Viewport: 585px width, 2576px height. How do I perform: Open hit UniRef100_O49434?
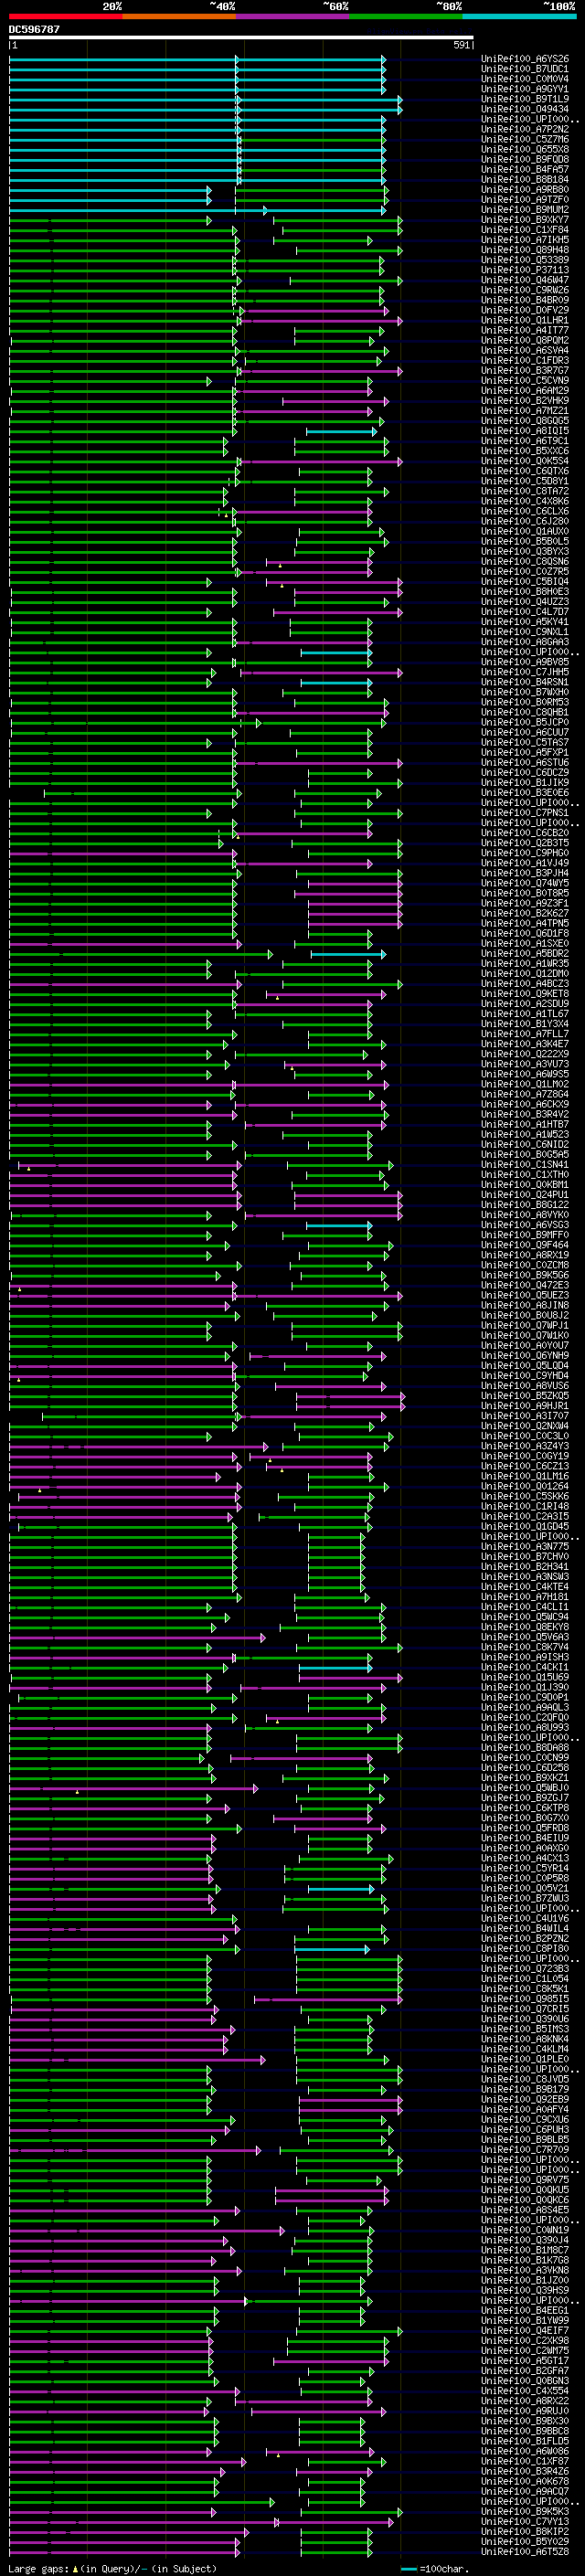pos(525,109)
